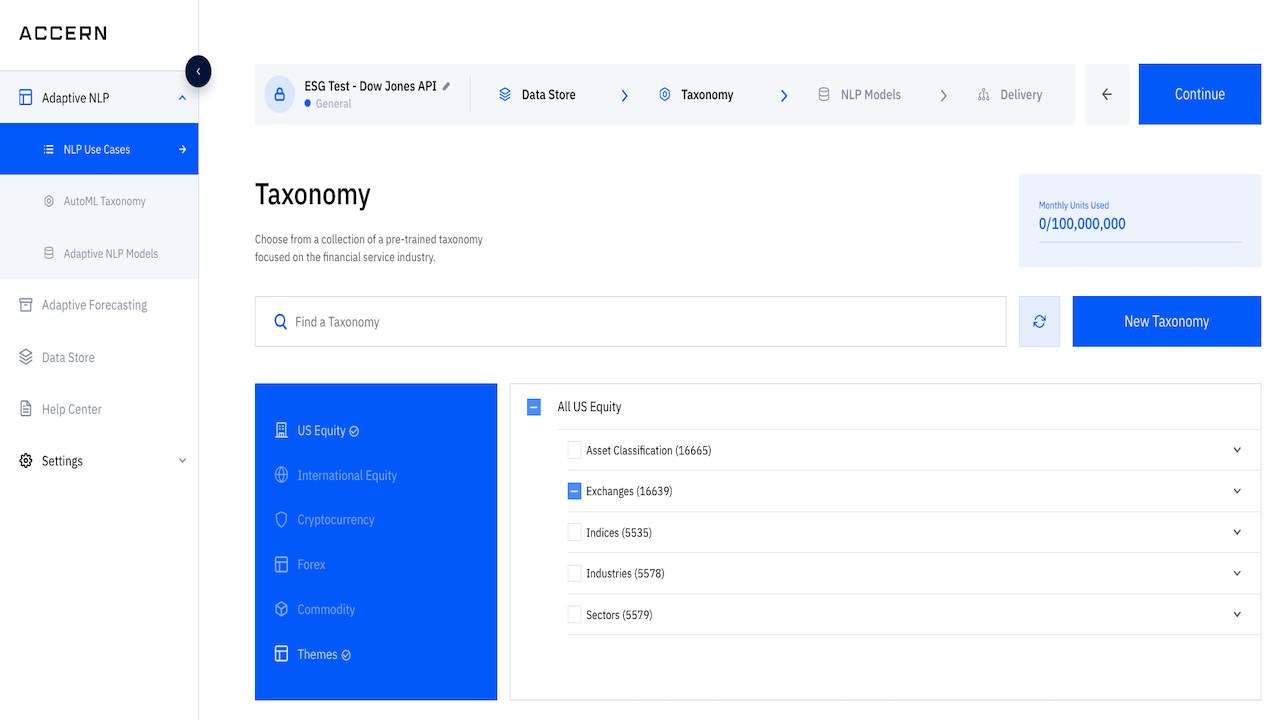
Task: Click the lock icon beside ESG Test
Action: point(279,94)
